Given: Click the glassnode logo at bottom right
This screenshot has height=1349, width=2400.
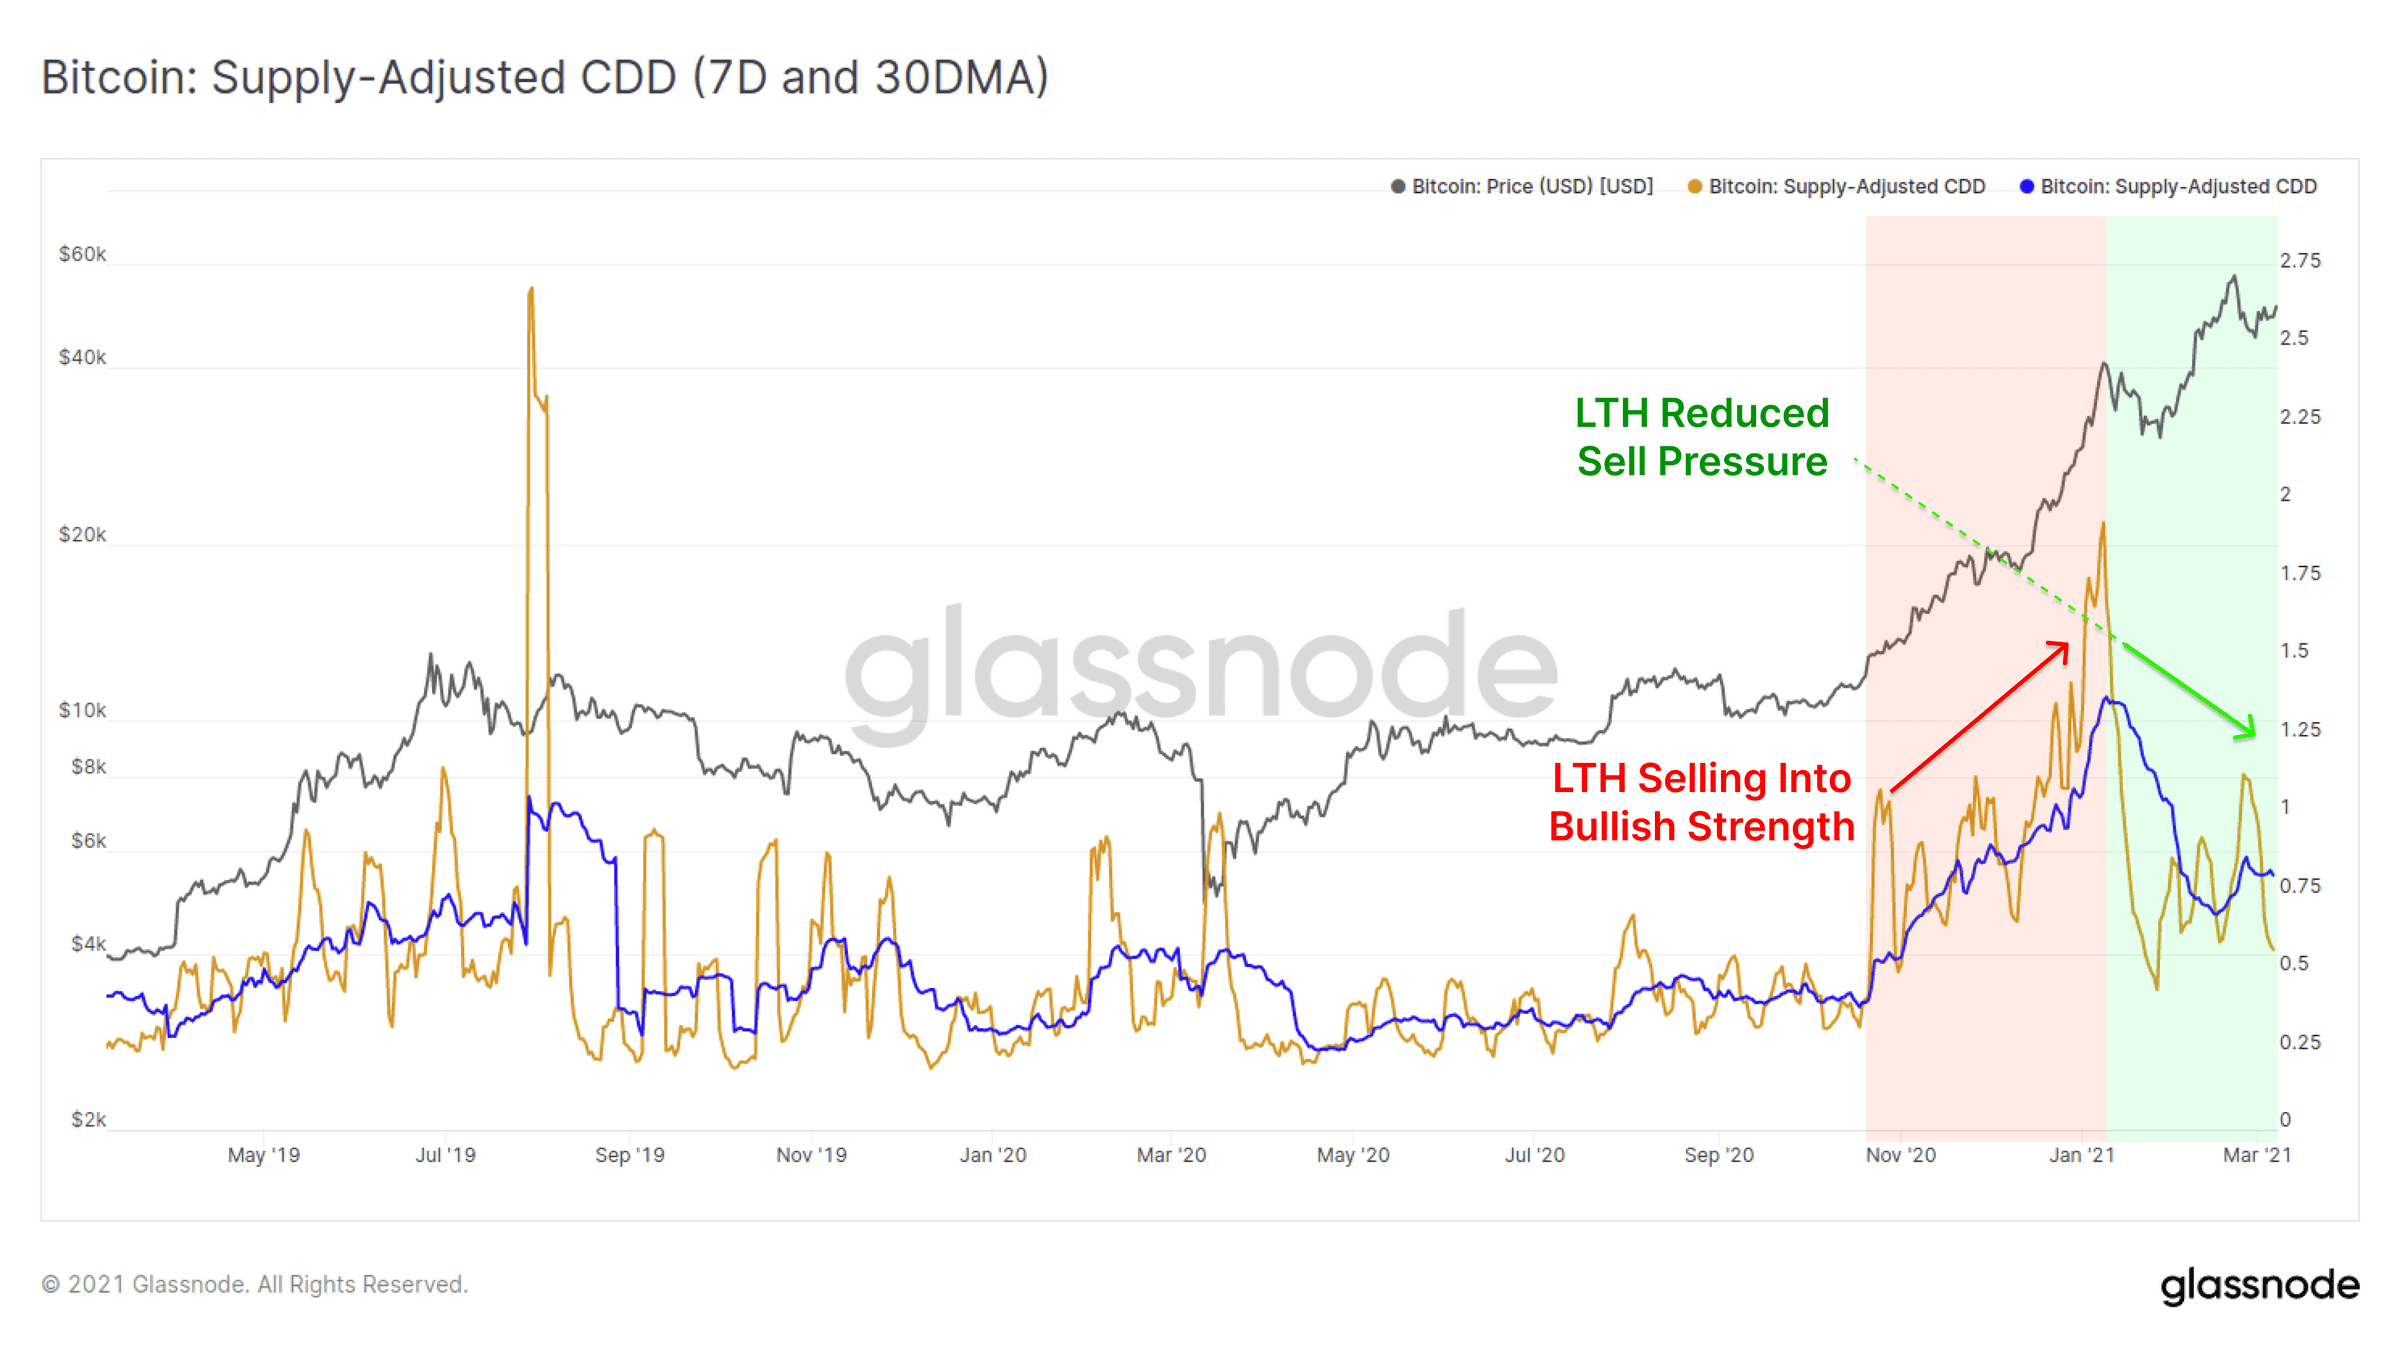Looking at the screenshot, I should pos(2259,1286).
